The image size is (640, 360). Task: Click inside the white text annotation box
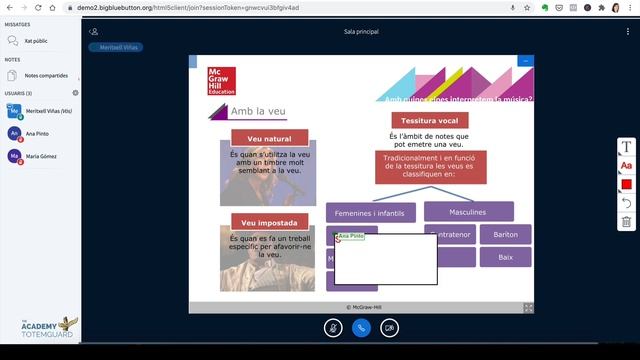(x=386, y=259)
